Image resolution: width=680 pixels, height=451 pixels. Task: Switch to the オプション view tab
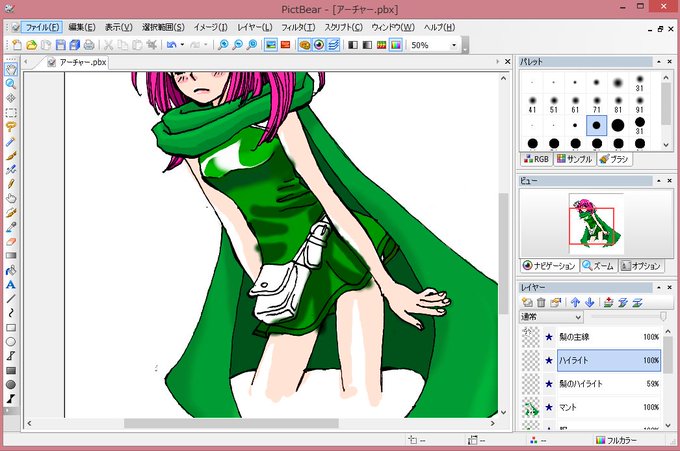point(641,266)
